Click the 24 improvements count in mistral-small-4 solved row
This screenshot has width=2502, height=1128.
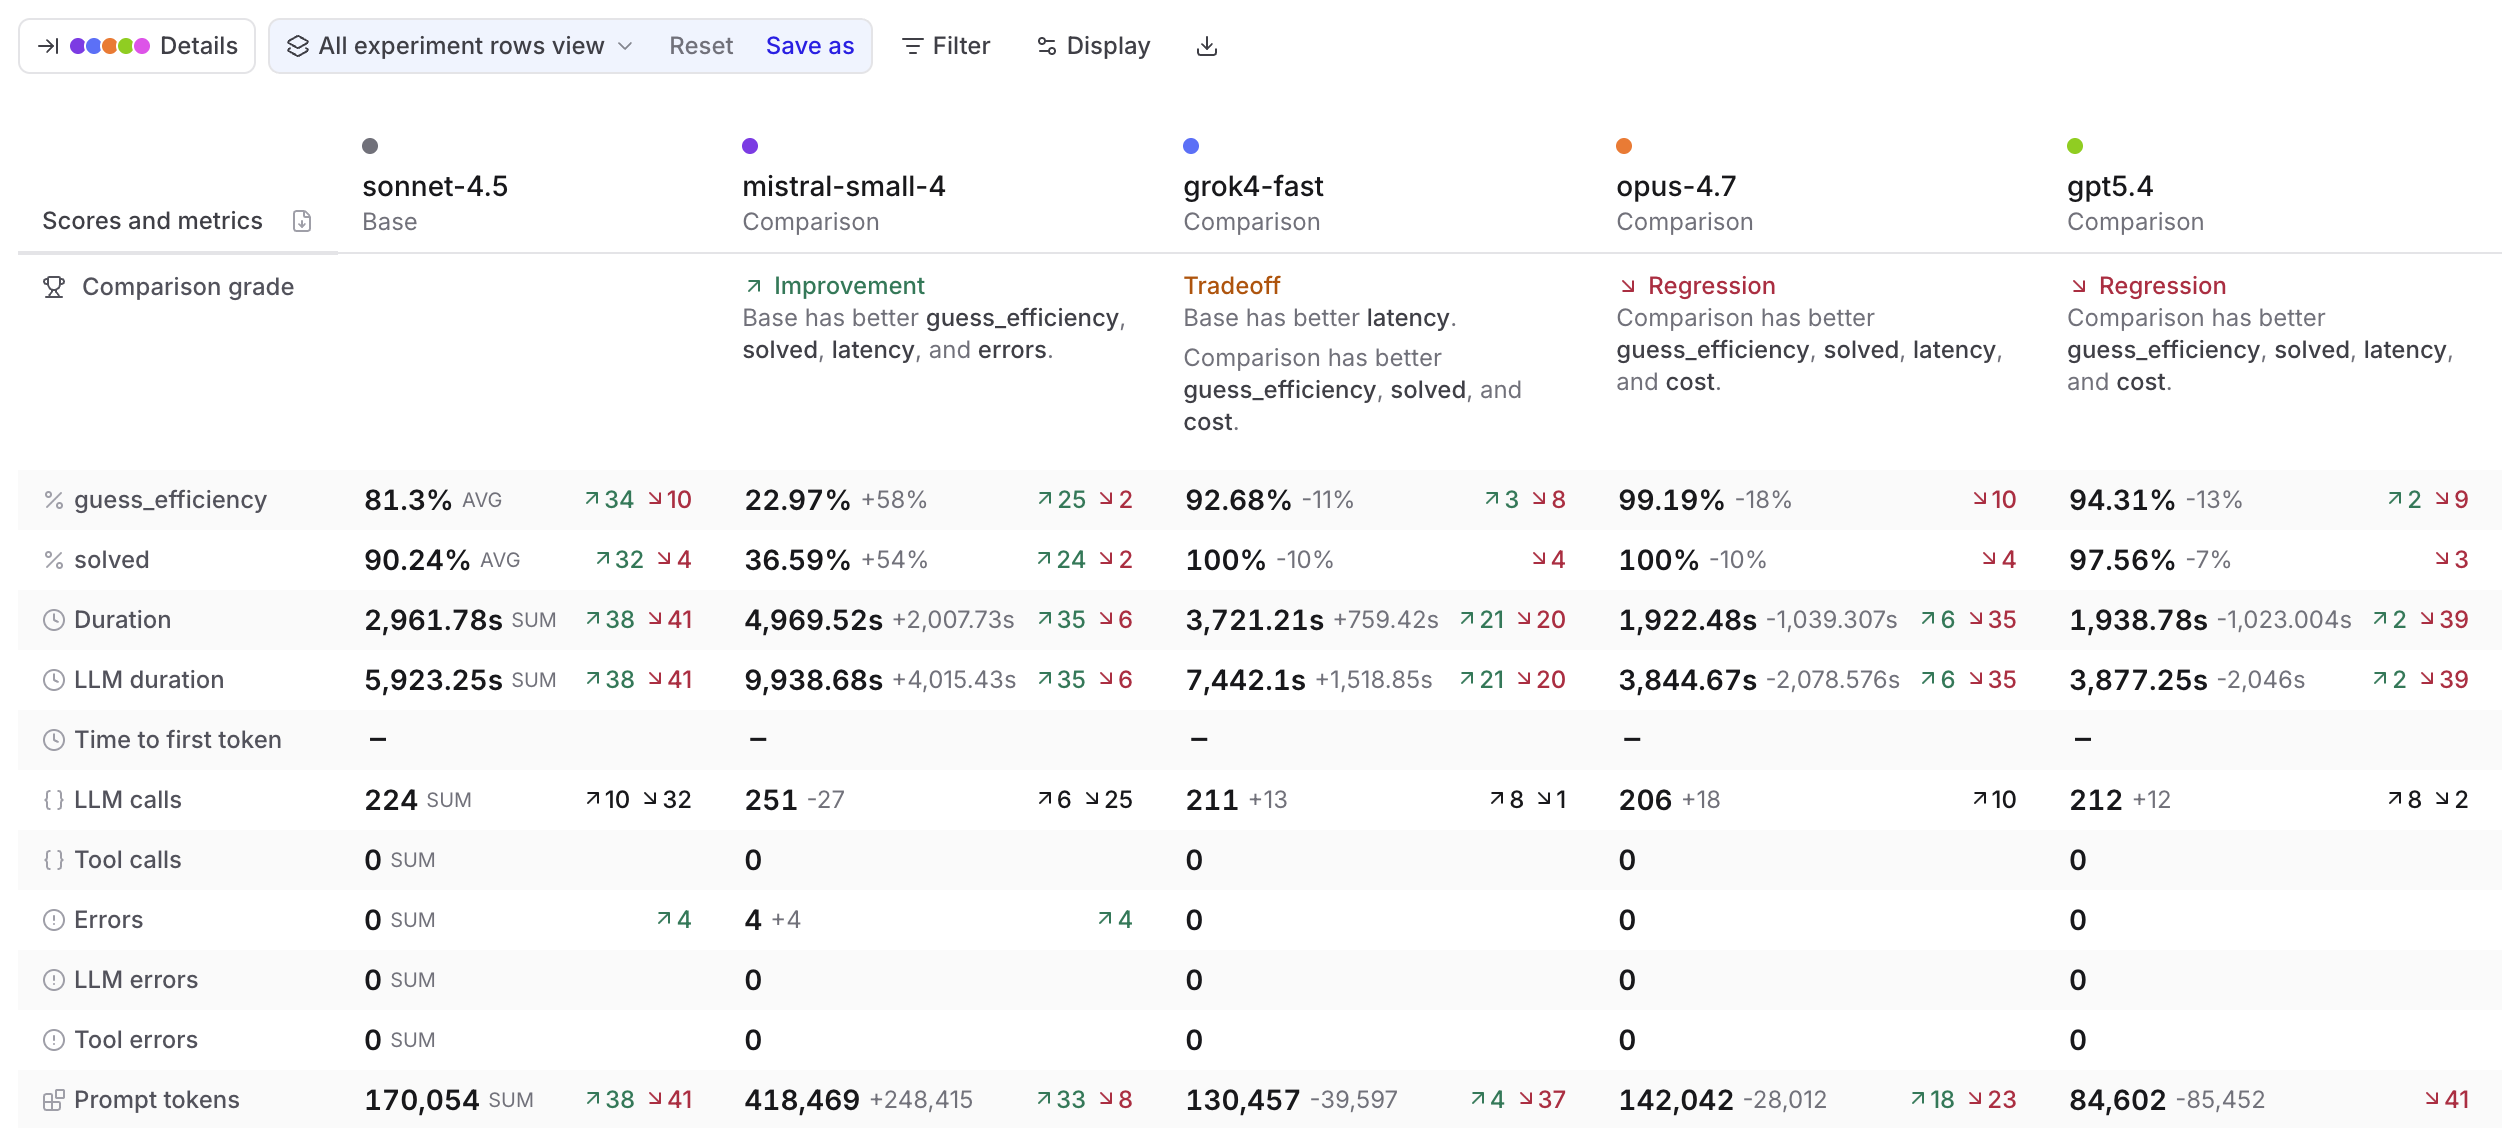click(x=1062, y=560)
